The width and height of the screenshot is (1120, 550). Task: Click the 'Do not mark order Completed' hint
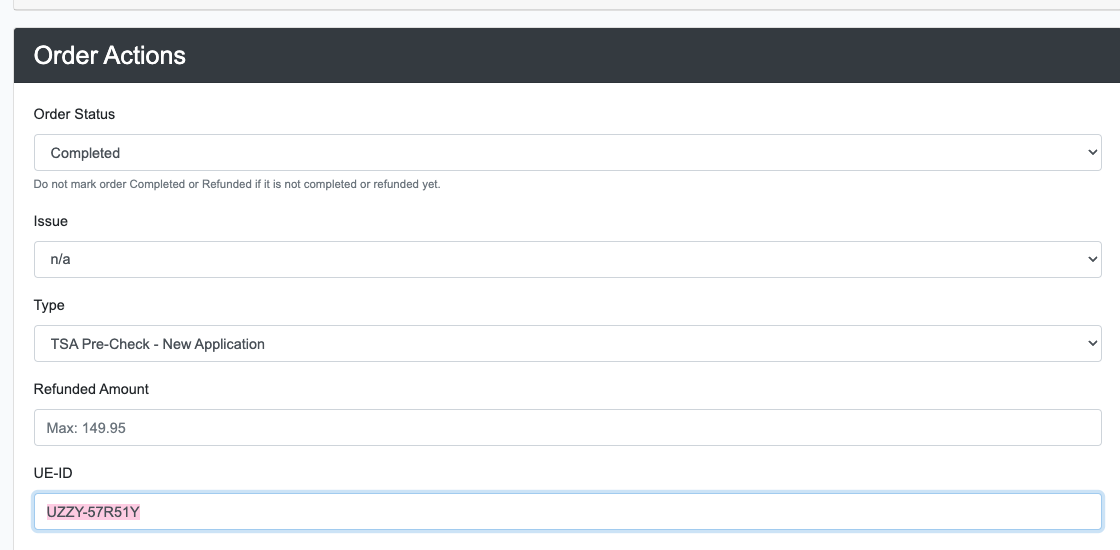coord(237,184)
